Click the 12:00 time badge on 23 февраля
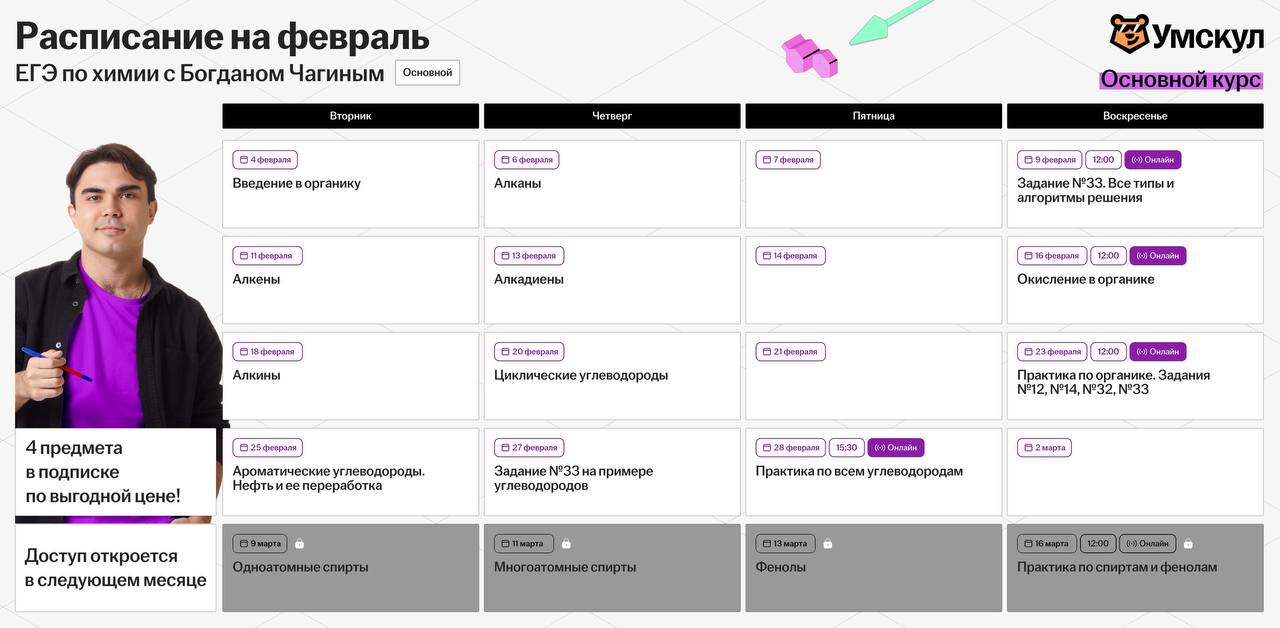The width and height of the screenshot is (1280, 628). pyautogui.click(x=1108, y=352)
